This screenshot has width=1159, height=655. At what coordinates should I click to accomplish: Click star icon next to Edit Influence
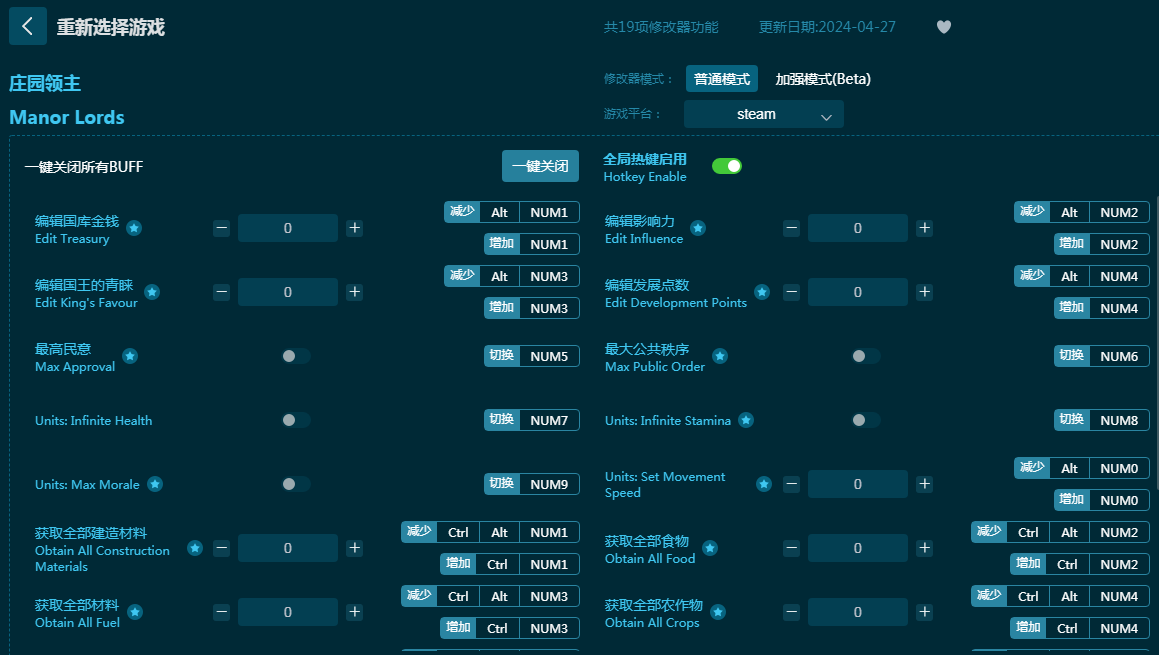(x=698, y=228)
